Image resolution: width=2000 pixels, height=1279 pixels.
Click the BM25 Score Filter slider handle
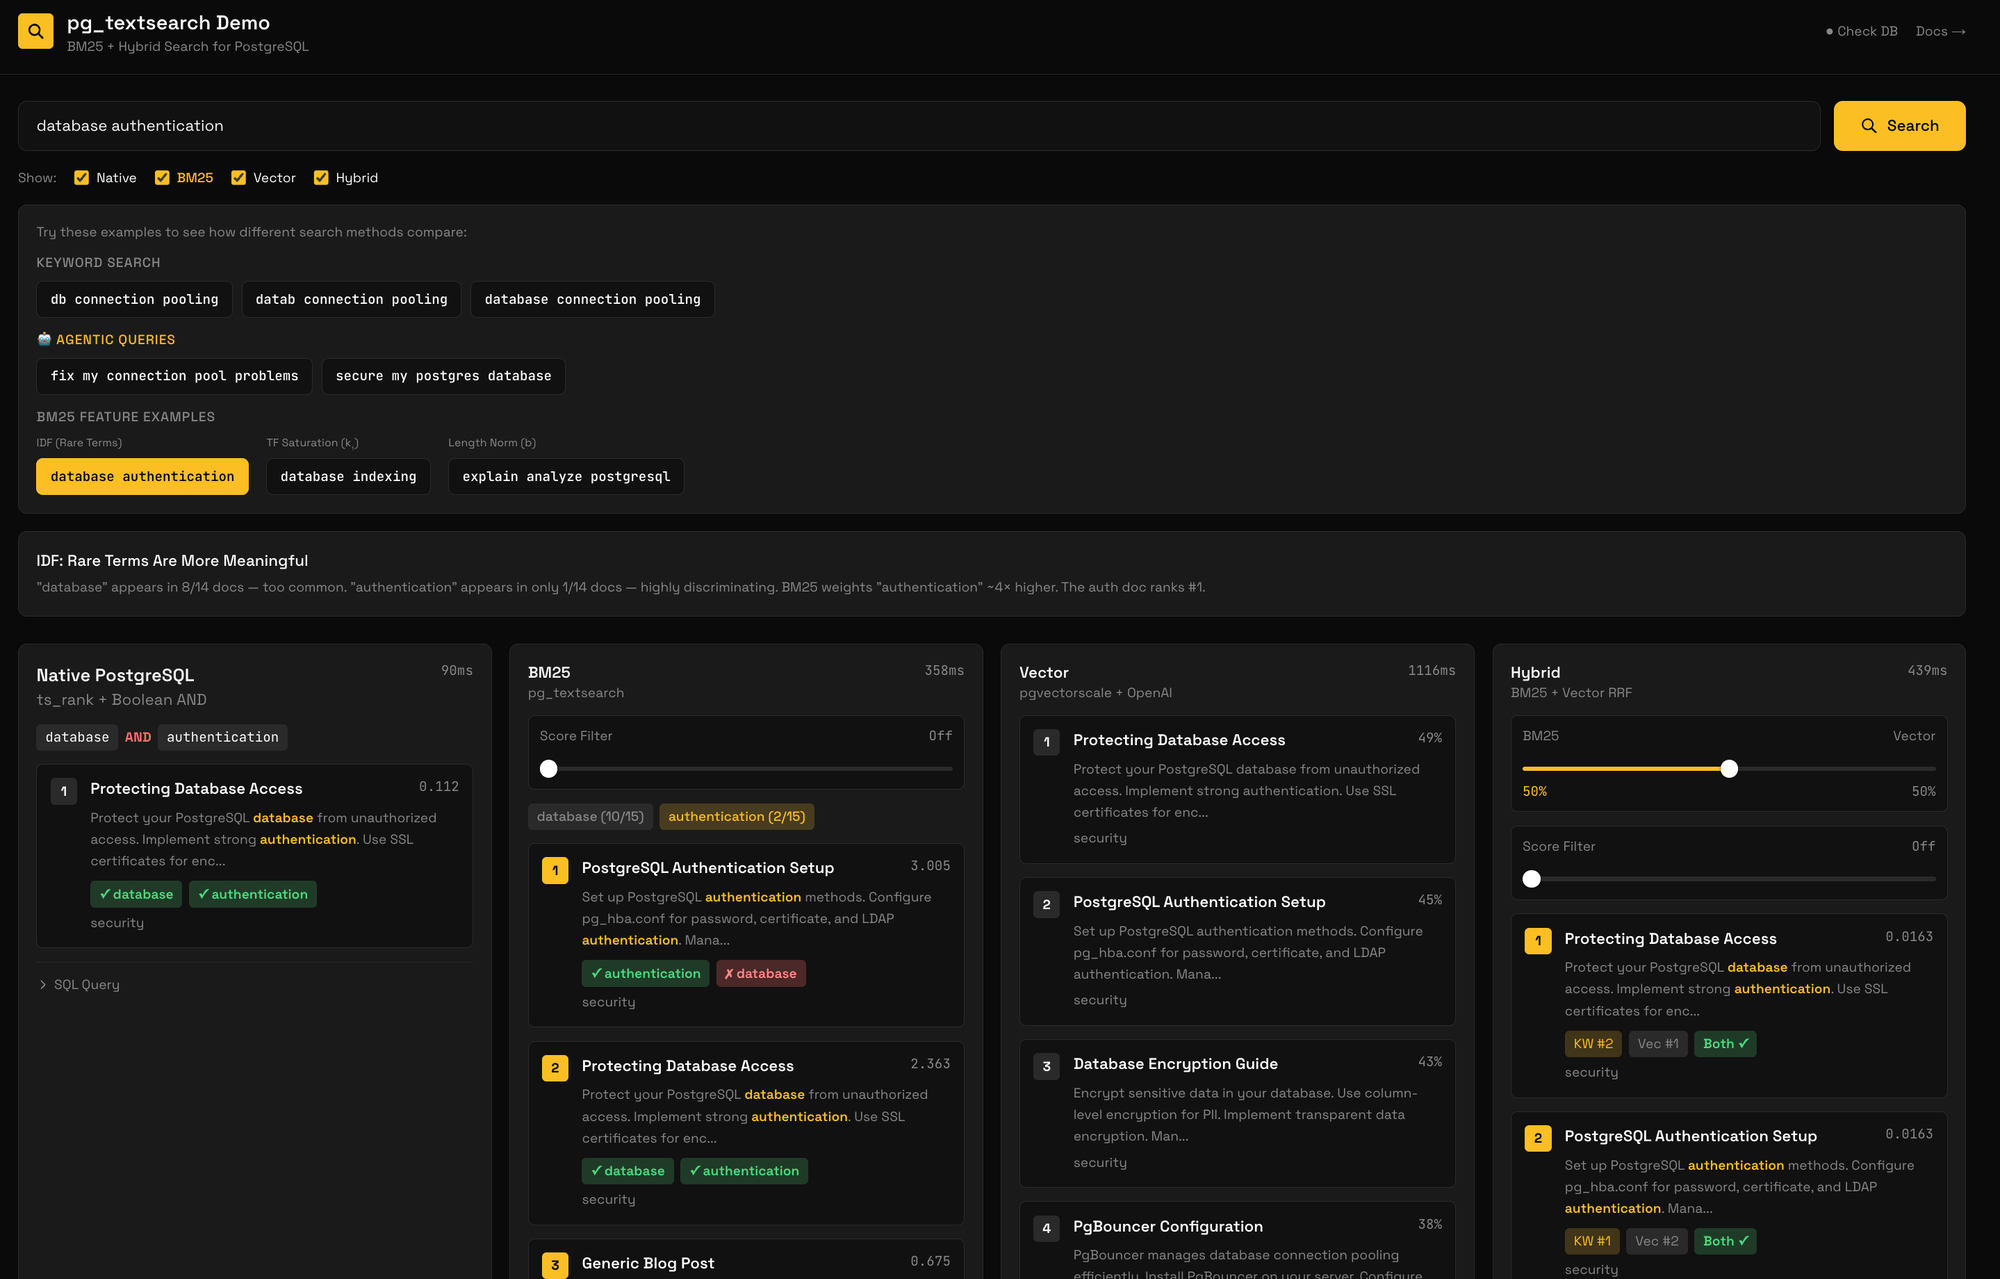549,769
